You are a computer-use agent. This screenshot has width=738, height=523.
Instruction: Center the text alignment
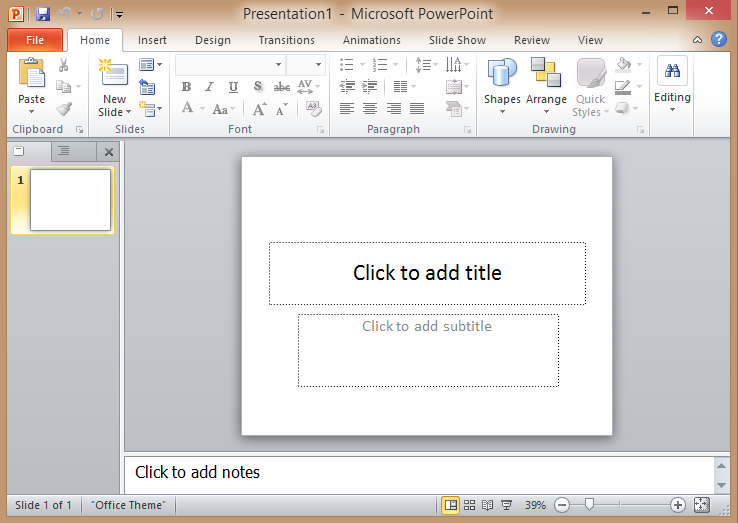pos(370,109)
